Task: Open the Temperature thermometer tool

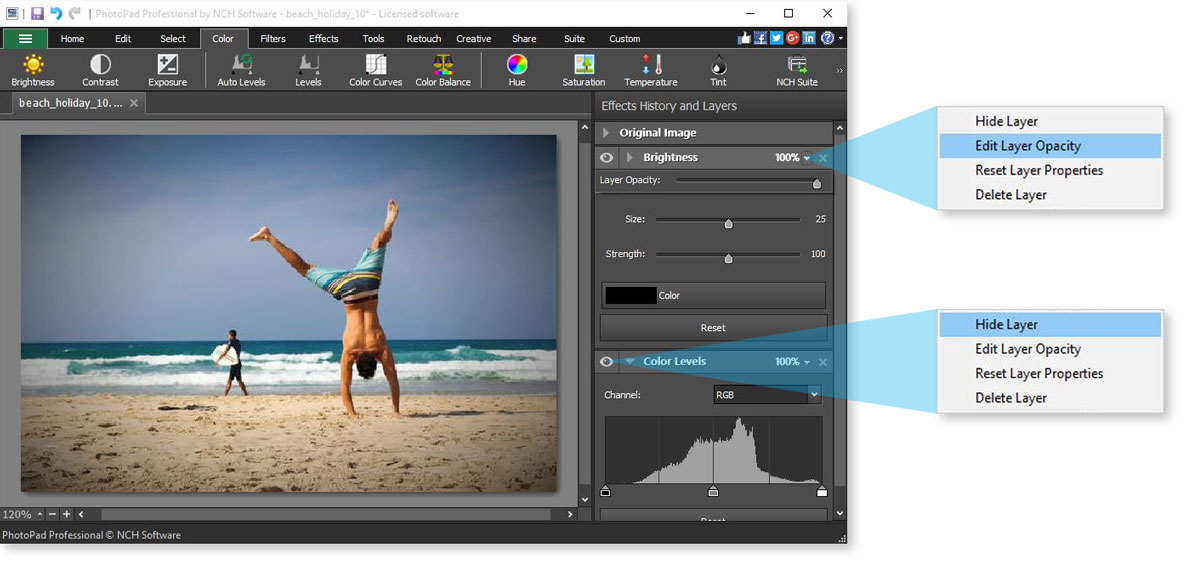Action: [x=651, y=66]
